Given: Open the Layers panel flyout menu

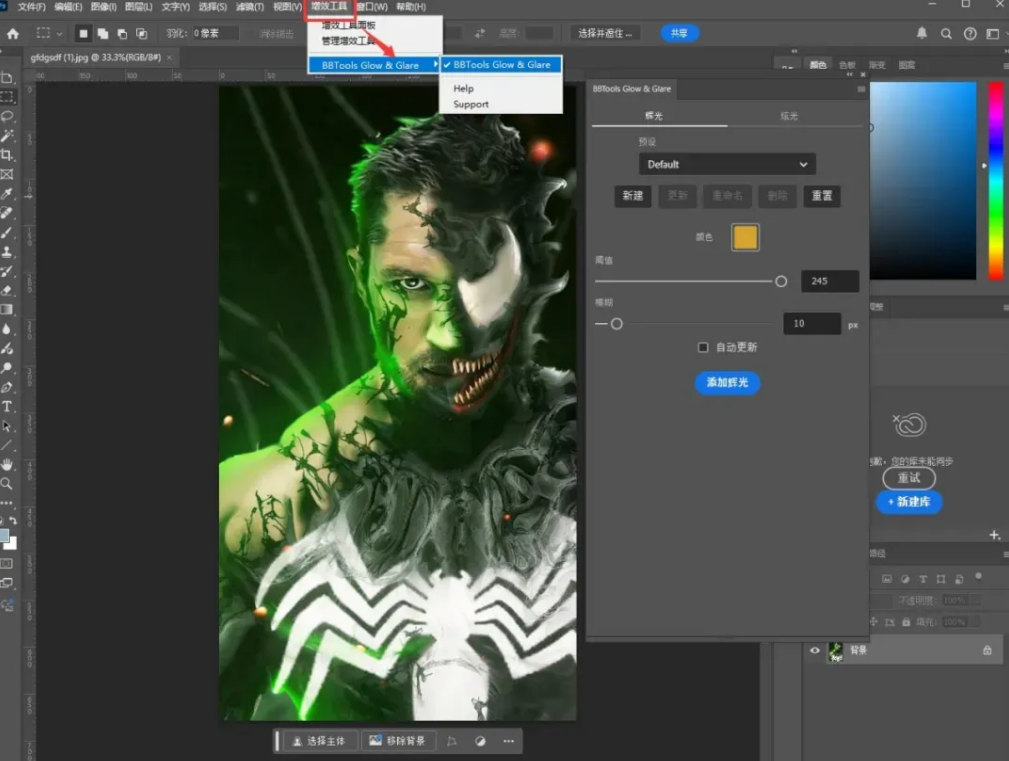Looking at the screenshot, I should point(1005,554).
